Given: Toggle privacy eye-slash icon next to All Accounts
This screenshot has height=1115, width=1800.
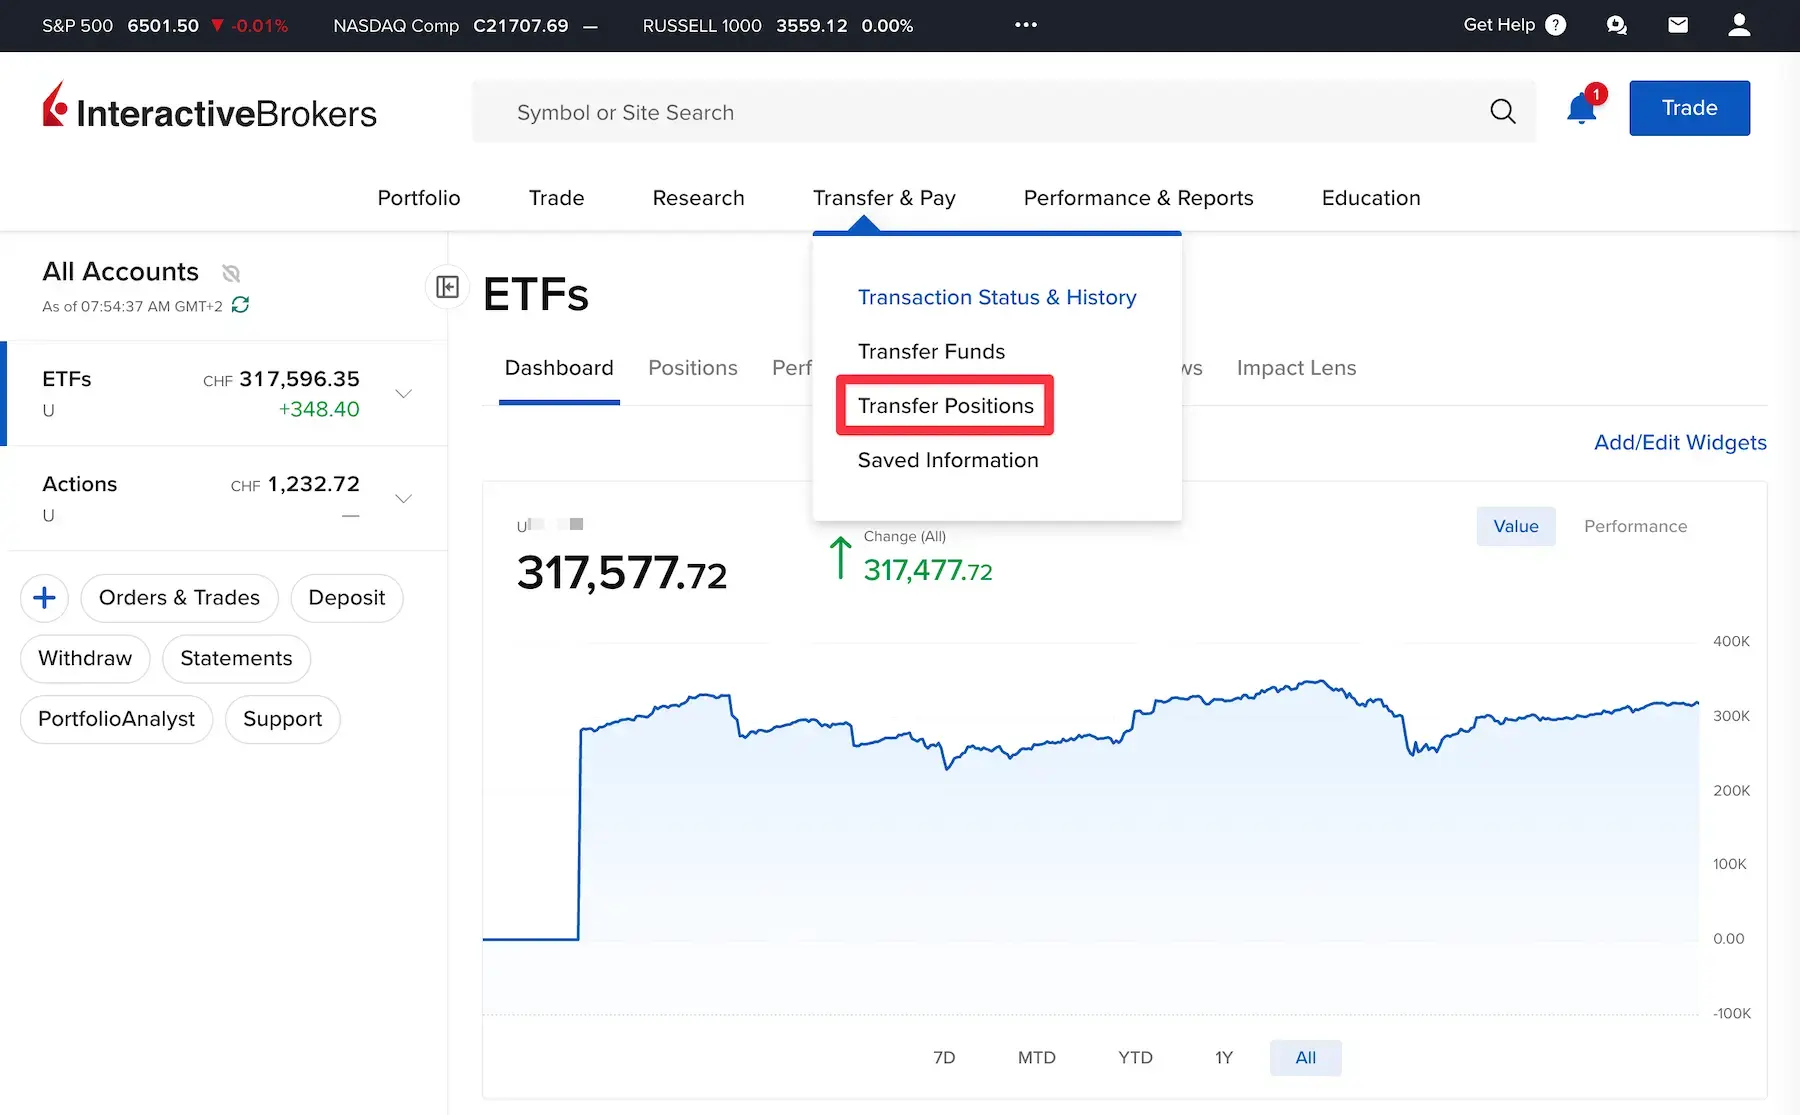Looking at the screenshot, I should click(231, 273).
